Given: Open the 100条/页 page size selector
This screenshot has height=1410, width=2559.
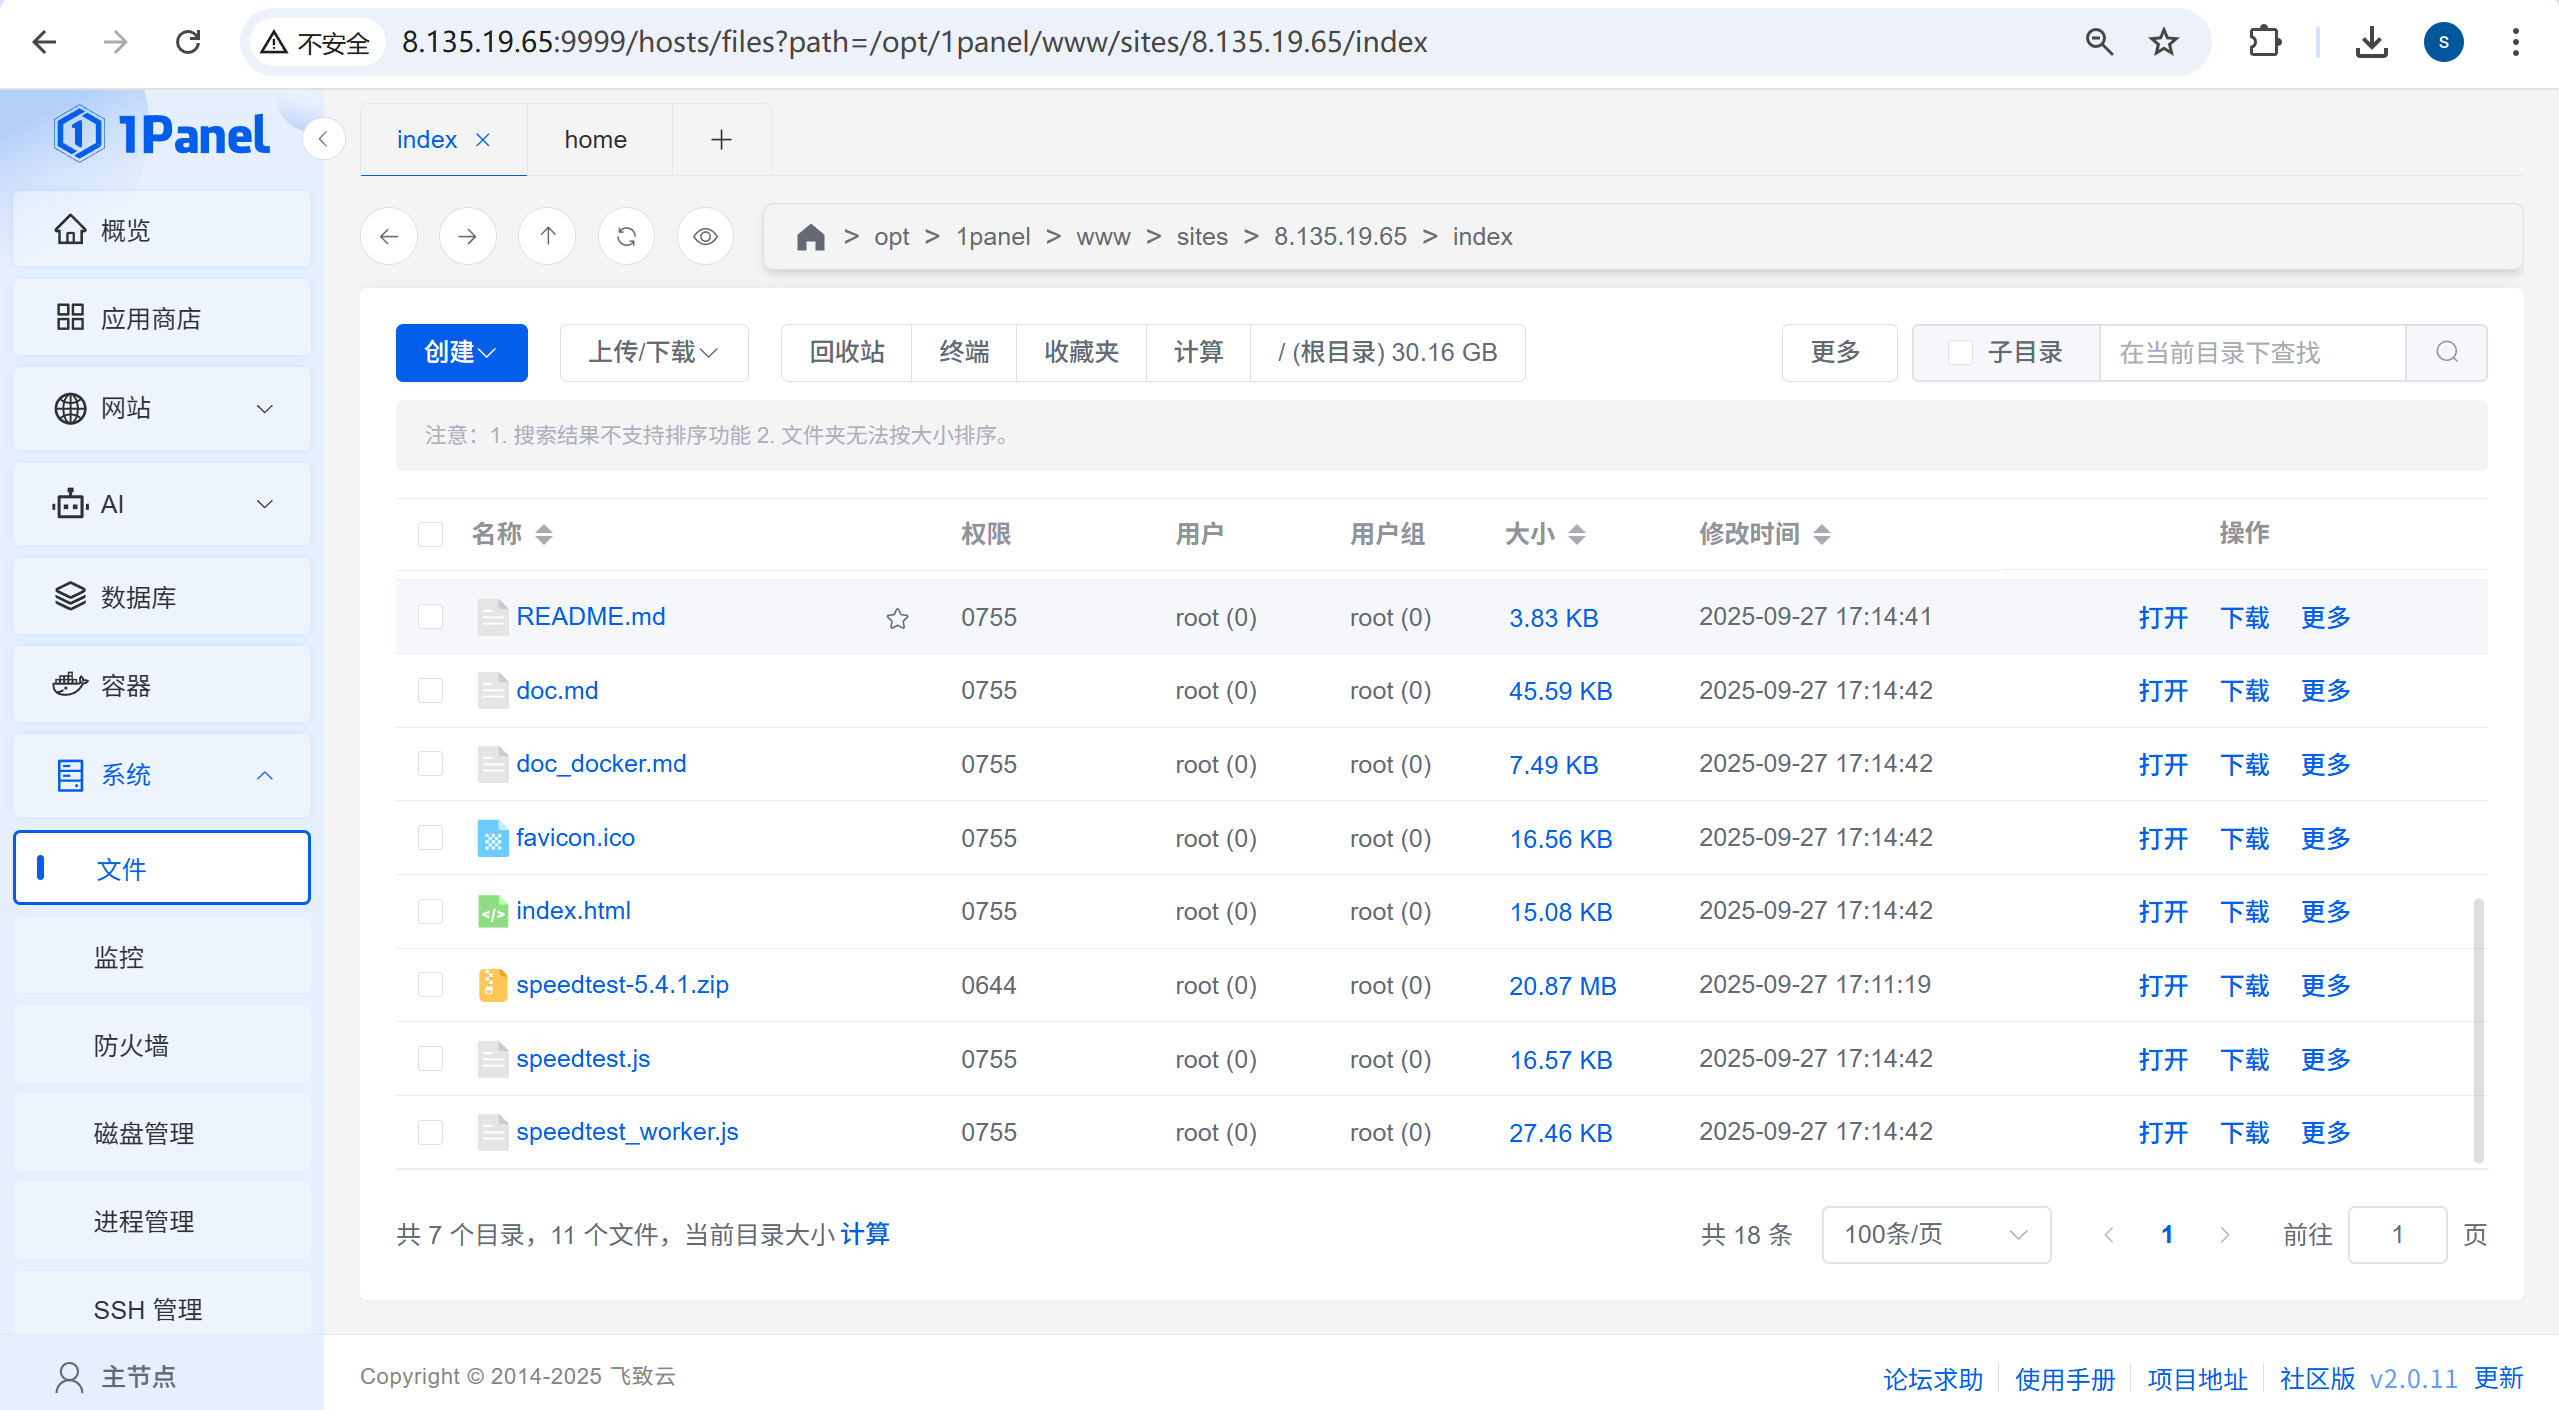Looking at the screenshot, I should 1935,1235.
